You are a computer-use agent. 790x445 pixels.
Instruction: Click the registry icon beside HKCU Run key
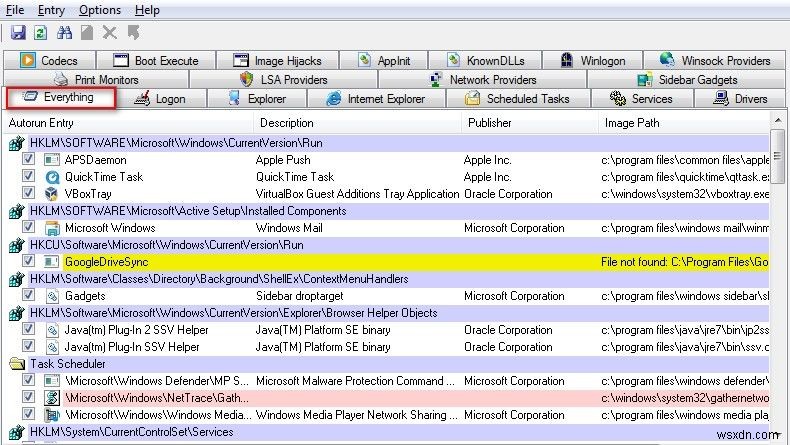[16, 245]
